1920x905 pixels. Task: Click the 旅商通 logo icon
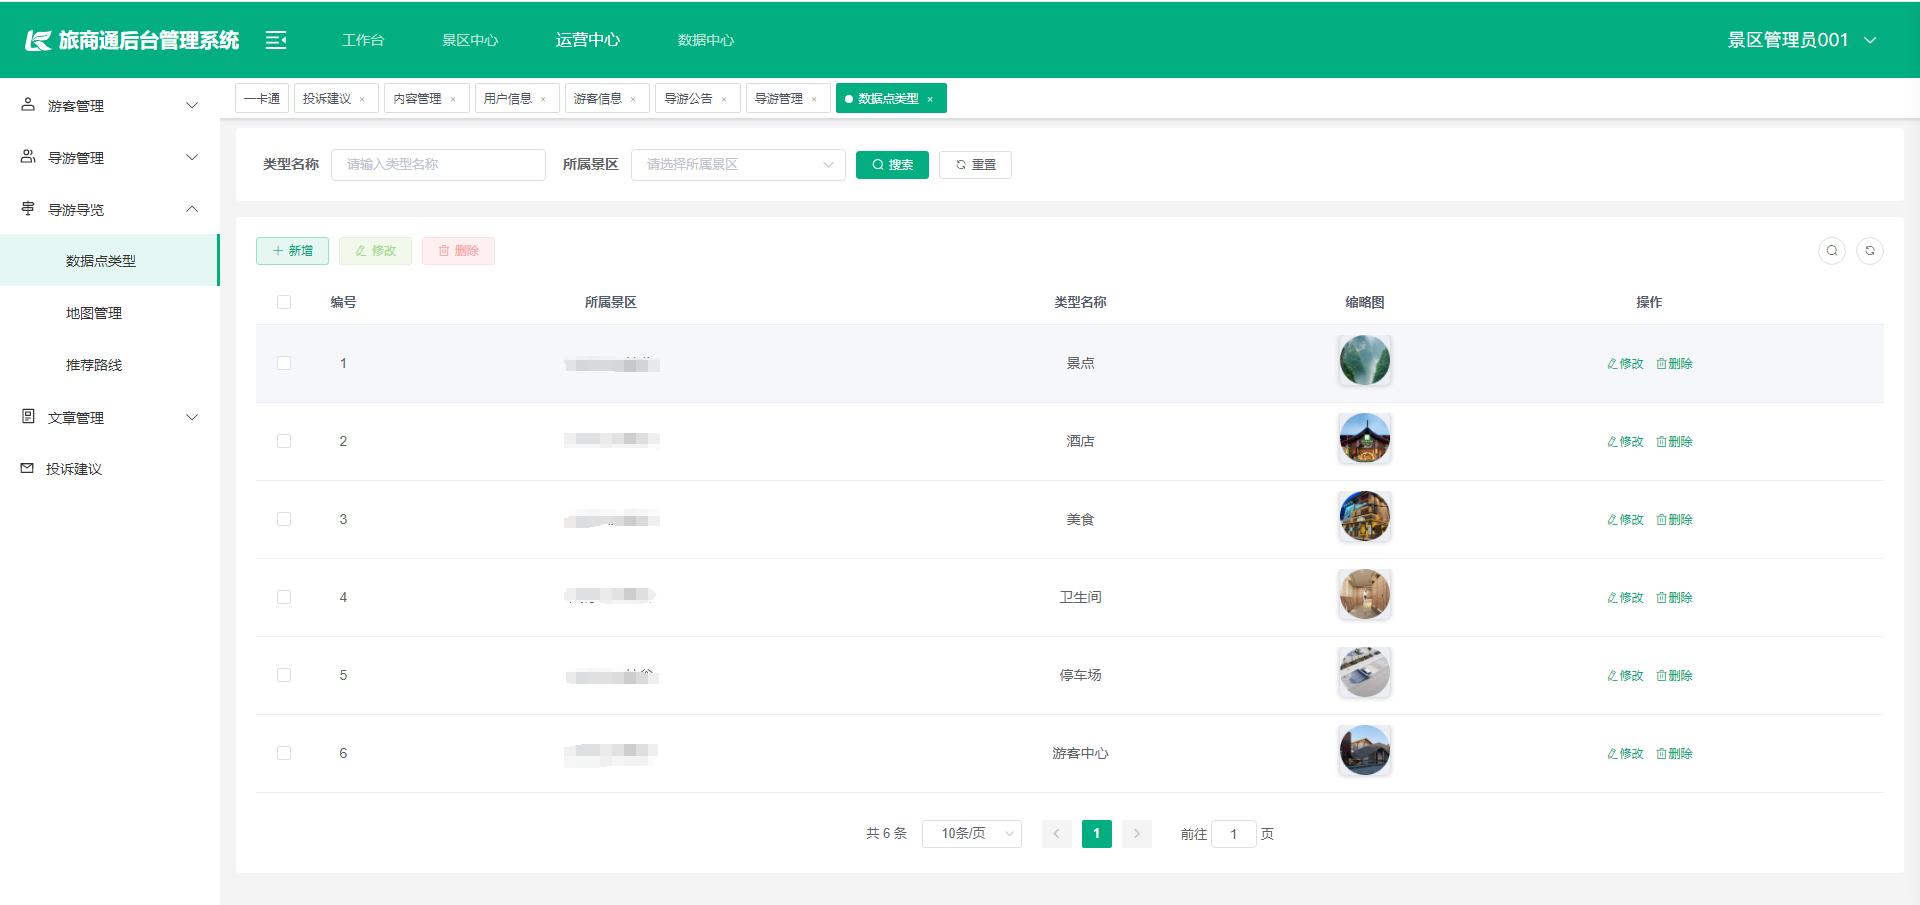click(x=38, y=40)
